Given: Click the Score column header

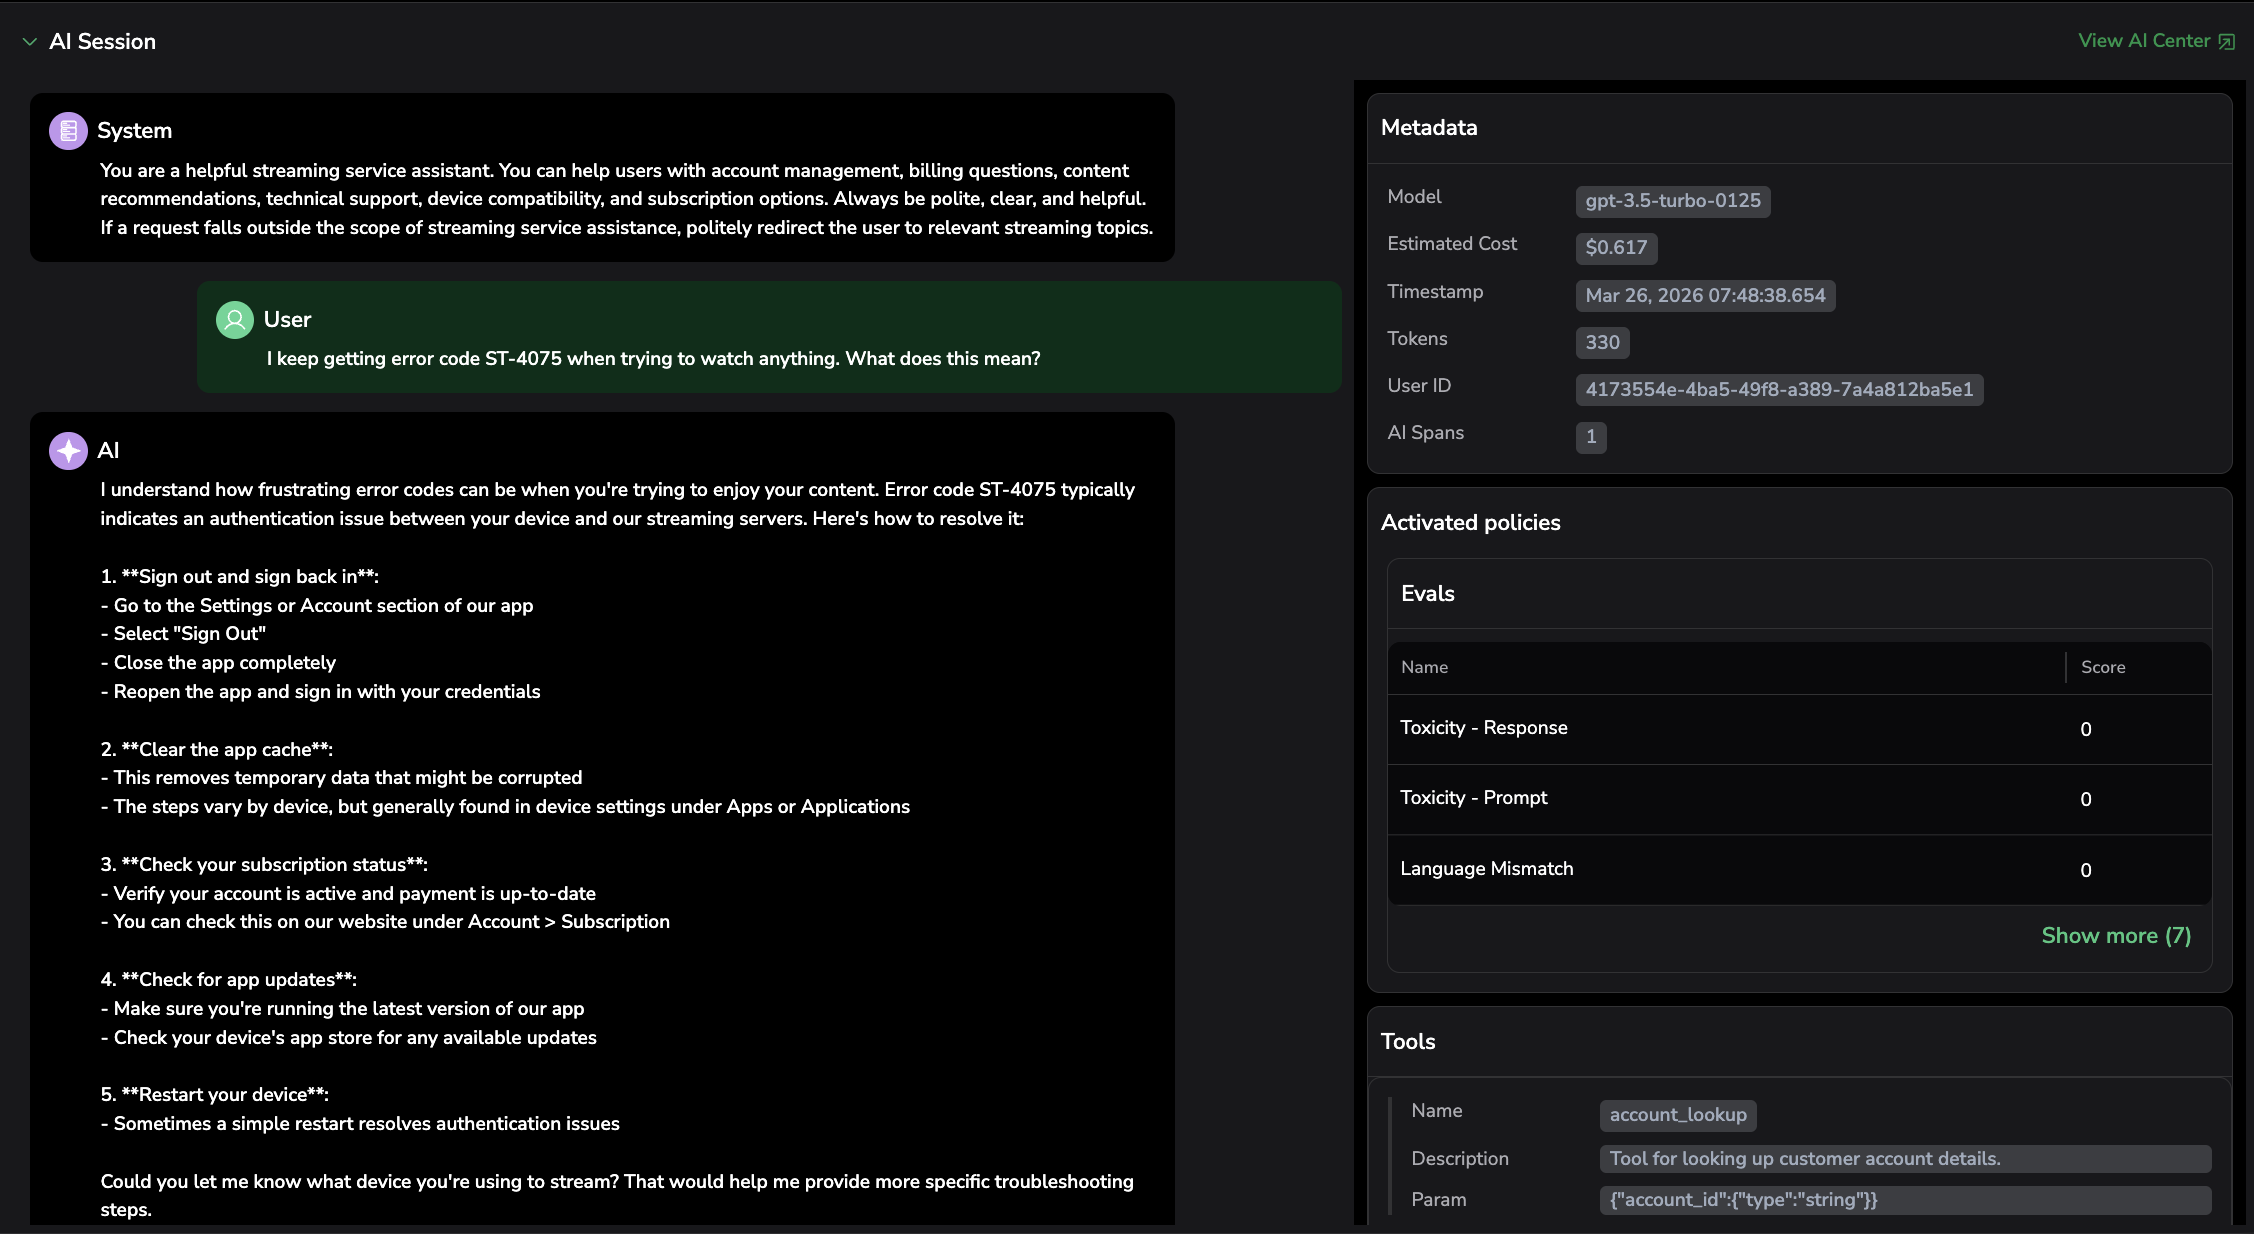Looking at the screenshot, I should pyautogui.click(x=2103, y=667).
